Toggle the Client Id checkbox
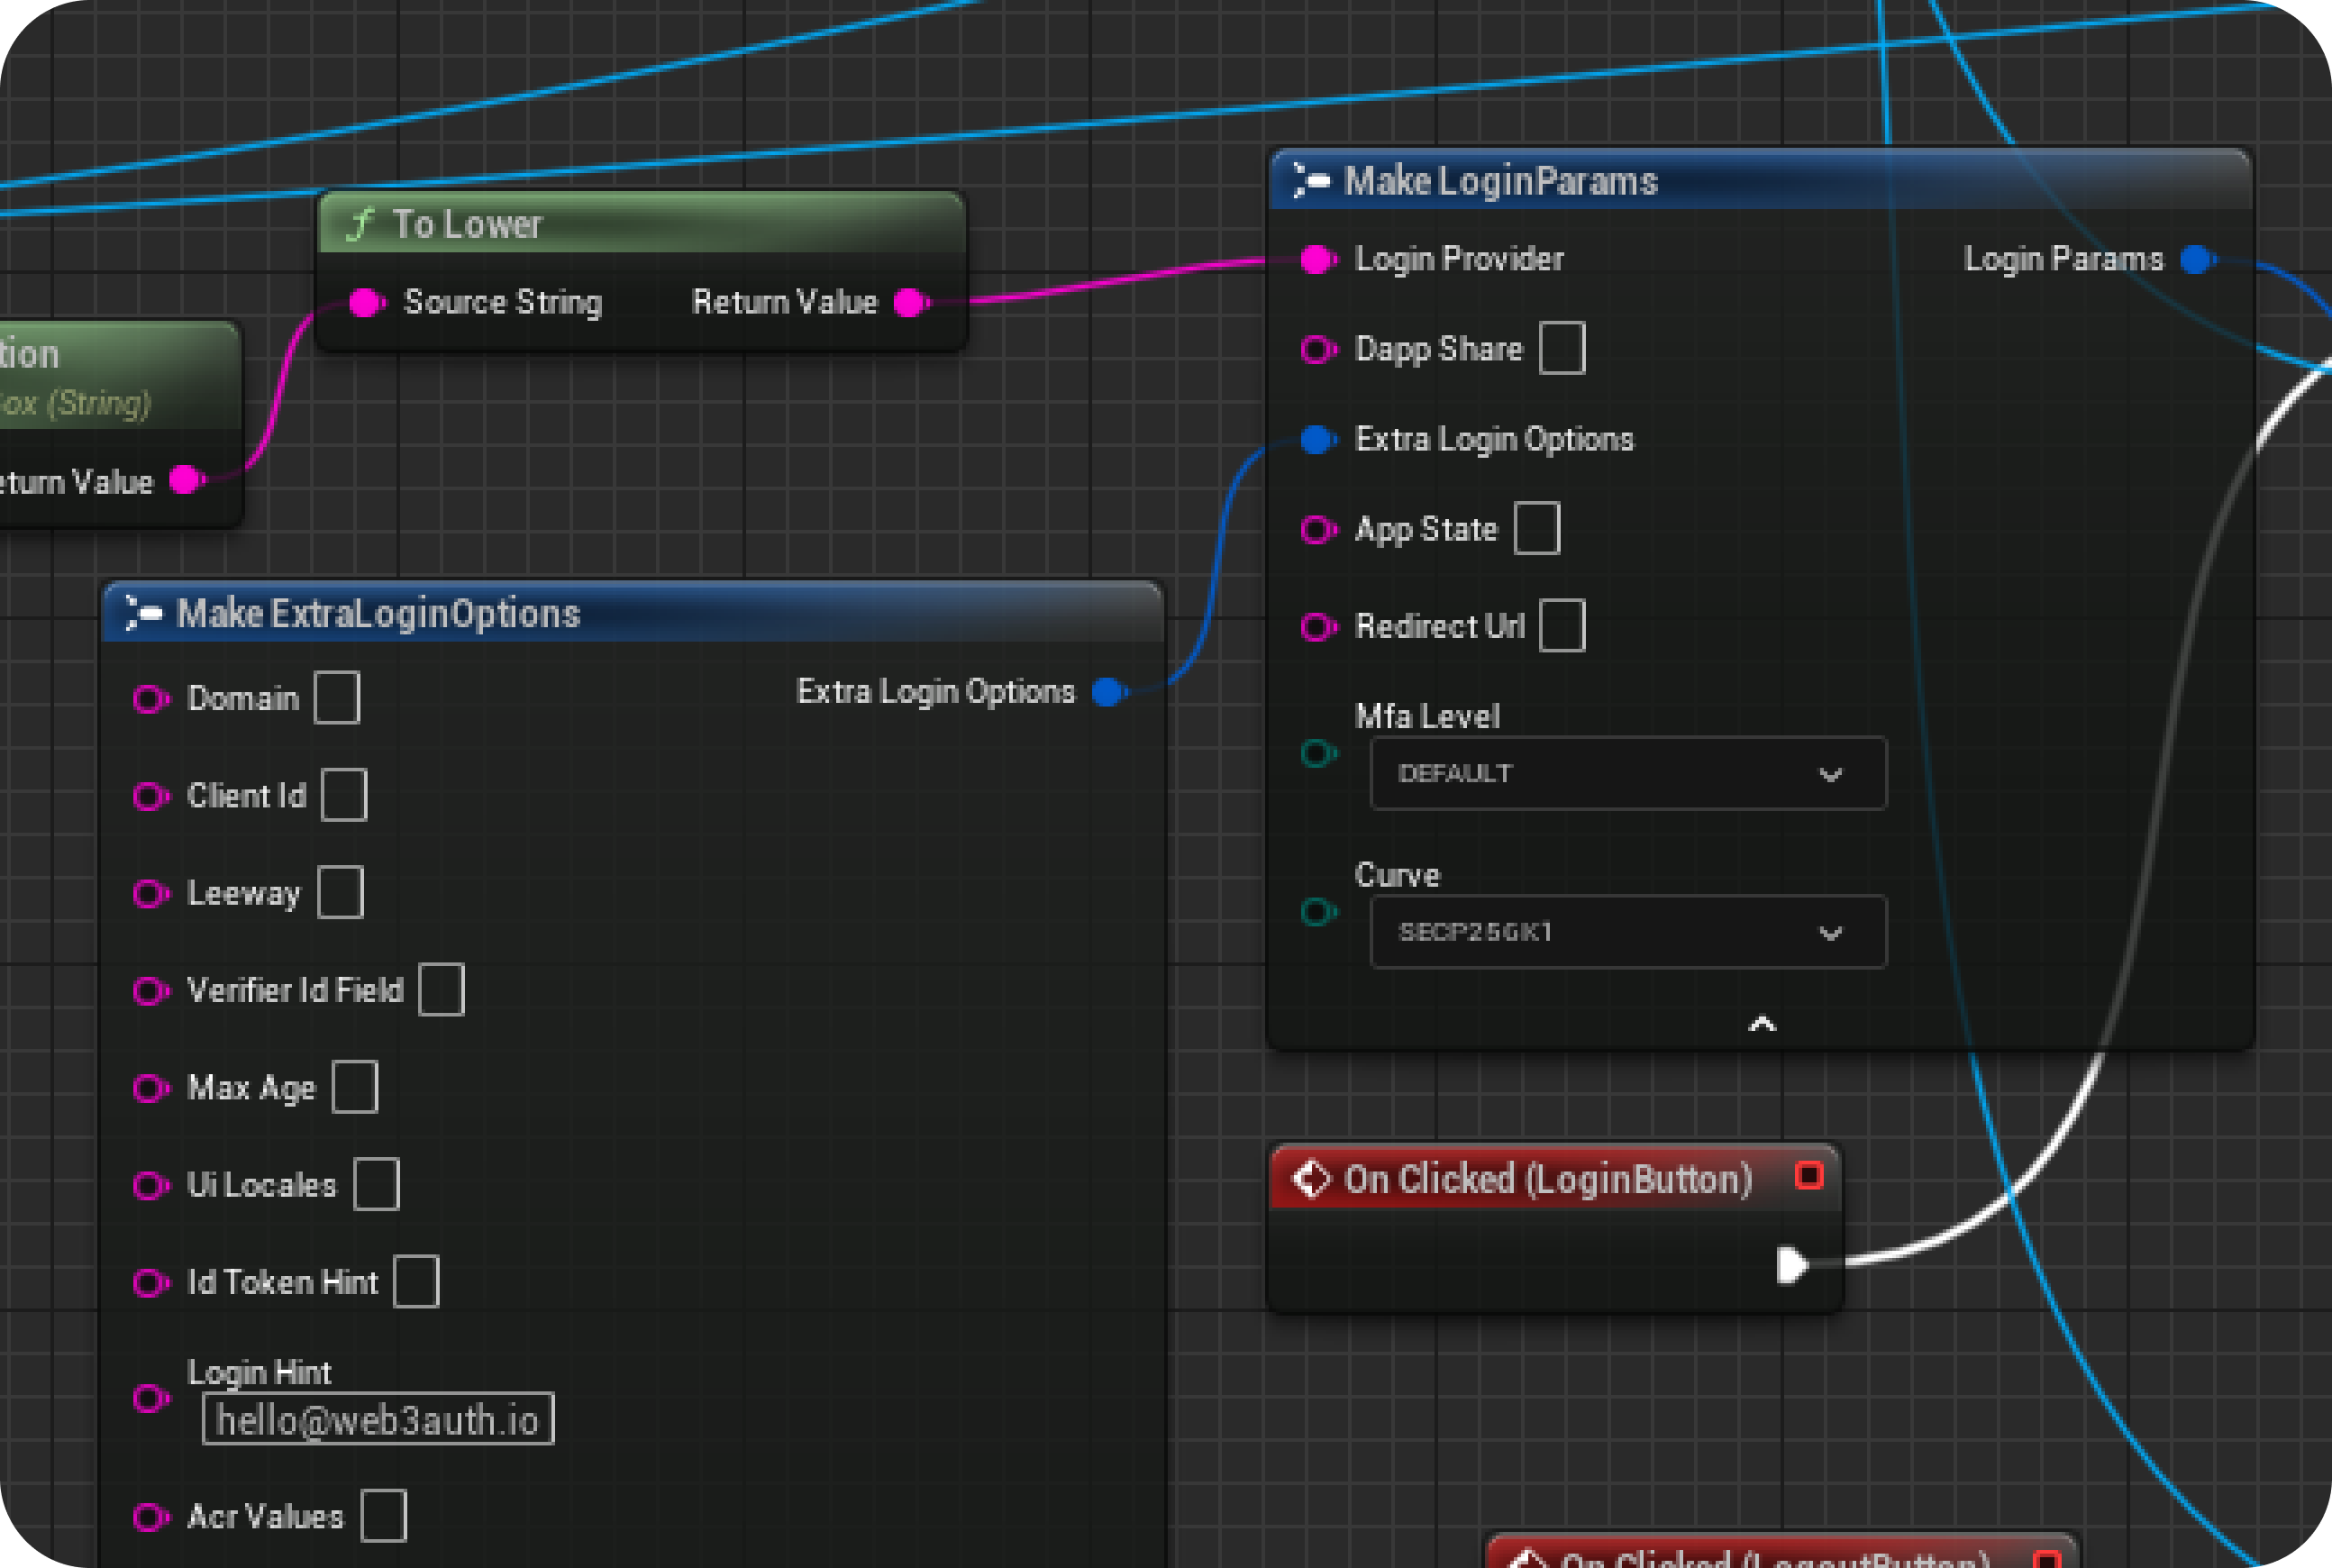The height and width of the screenshot is (1568, 2332). pos(344,795)
